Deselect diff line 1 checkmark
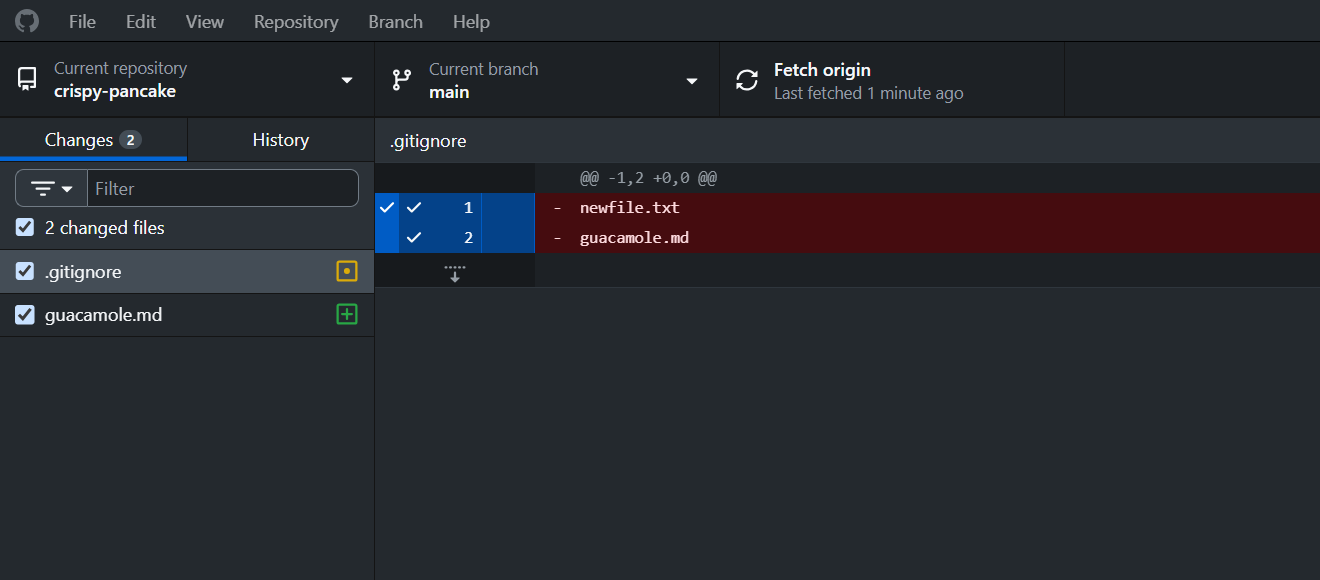This screenshot has width=1320, height=580. coord(414,208)
